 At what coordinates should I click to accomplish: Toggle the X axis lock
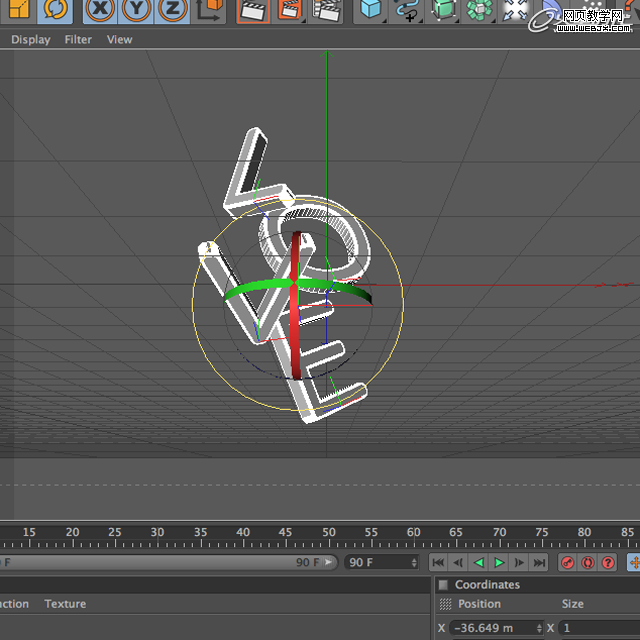tap(100, 10)
